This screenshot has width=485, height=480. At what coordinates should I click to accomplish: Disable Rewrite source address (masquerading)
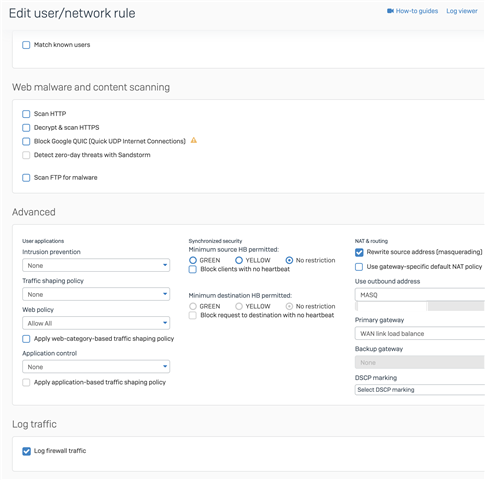tap(359, 252)
